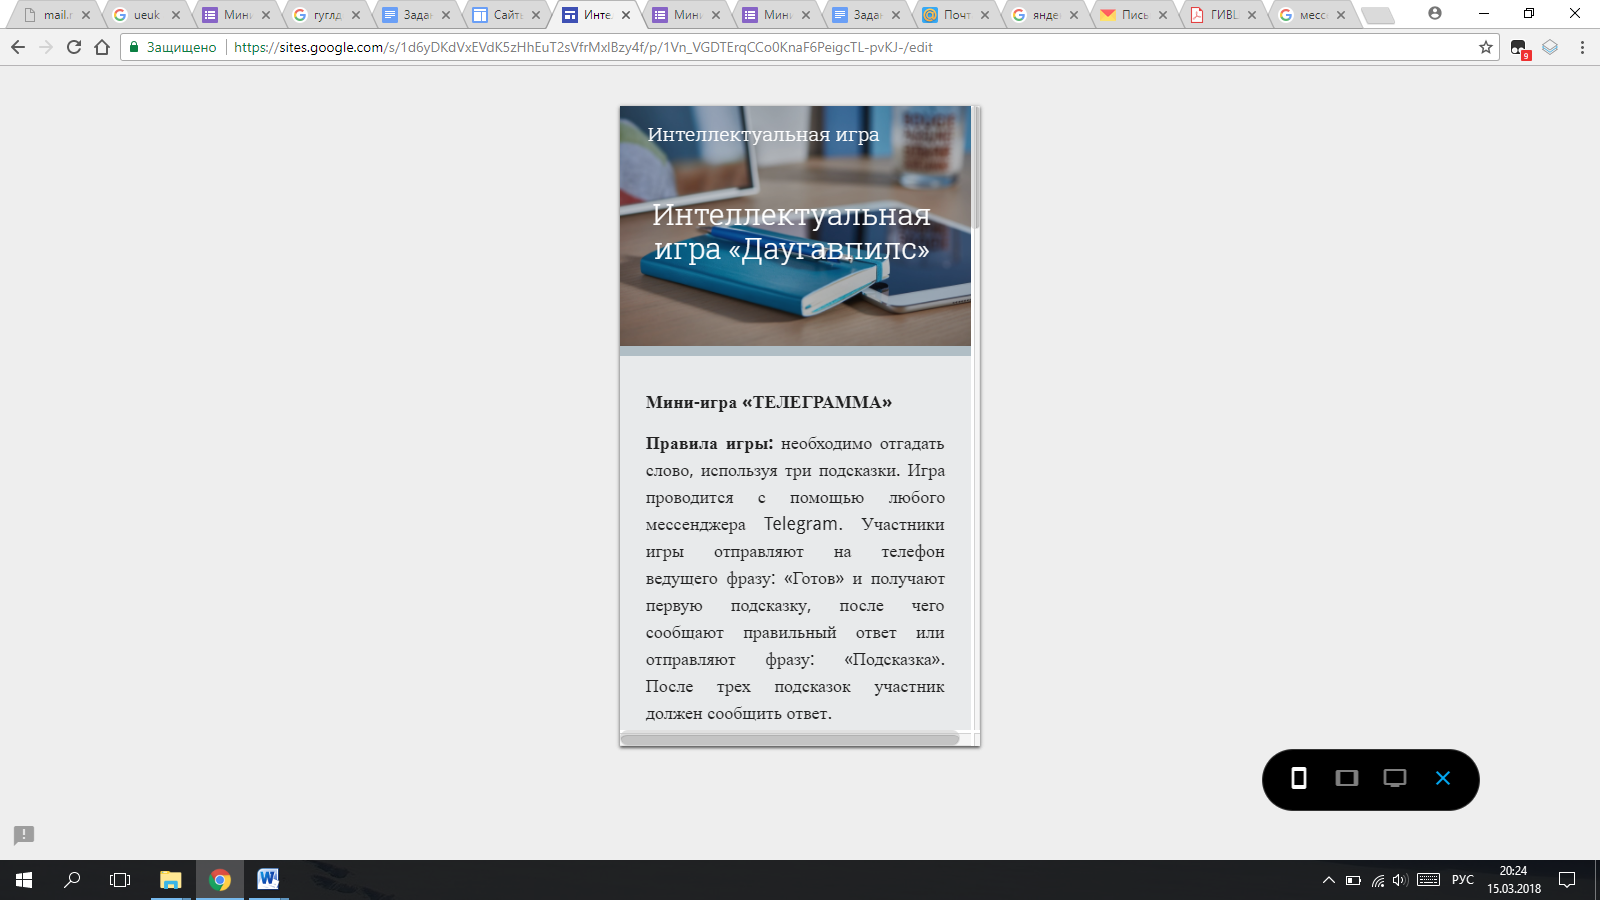Image resolution: width=1600 pixels, height=900 pixels.
Task: Click the layered stack extension icon
Action: tap(1550, 47)
